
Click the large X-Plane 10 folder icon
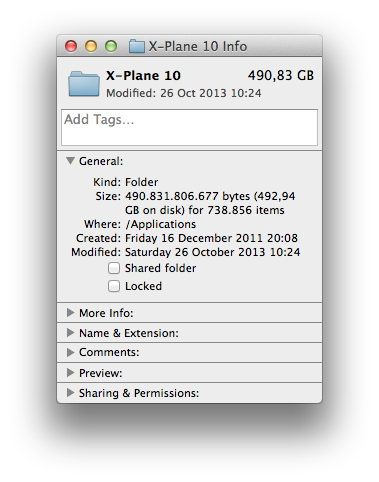pos(84,84)
